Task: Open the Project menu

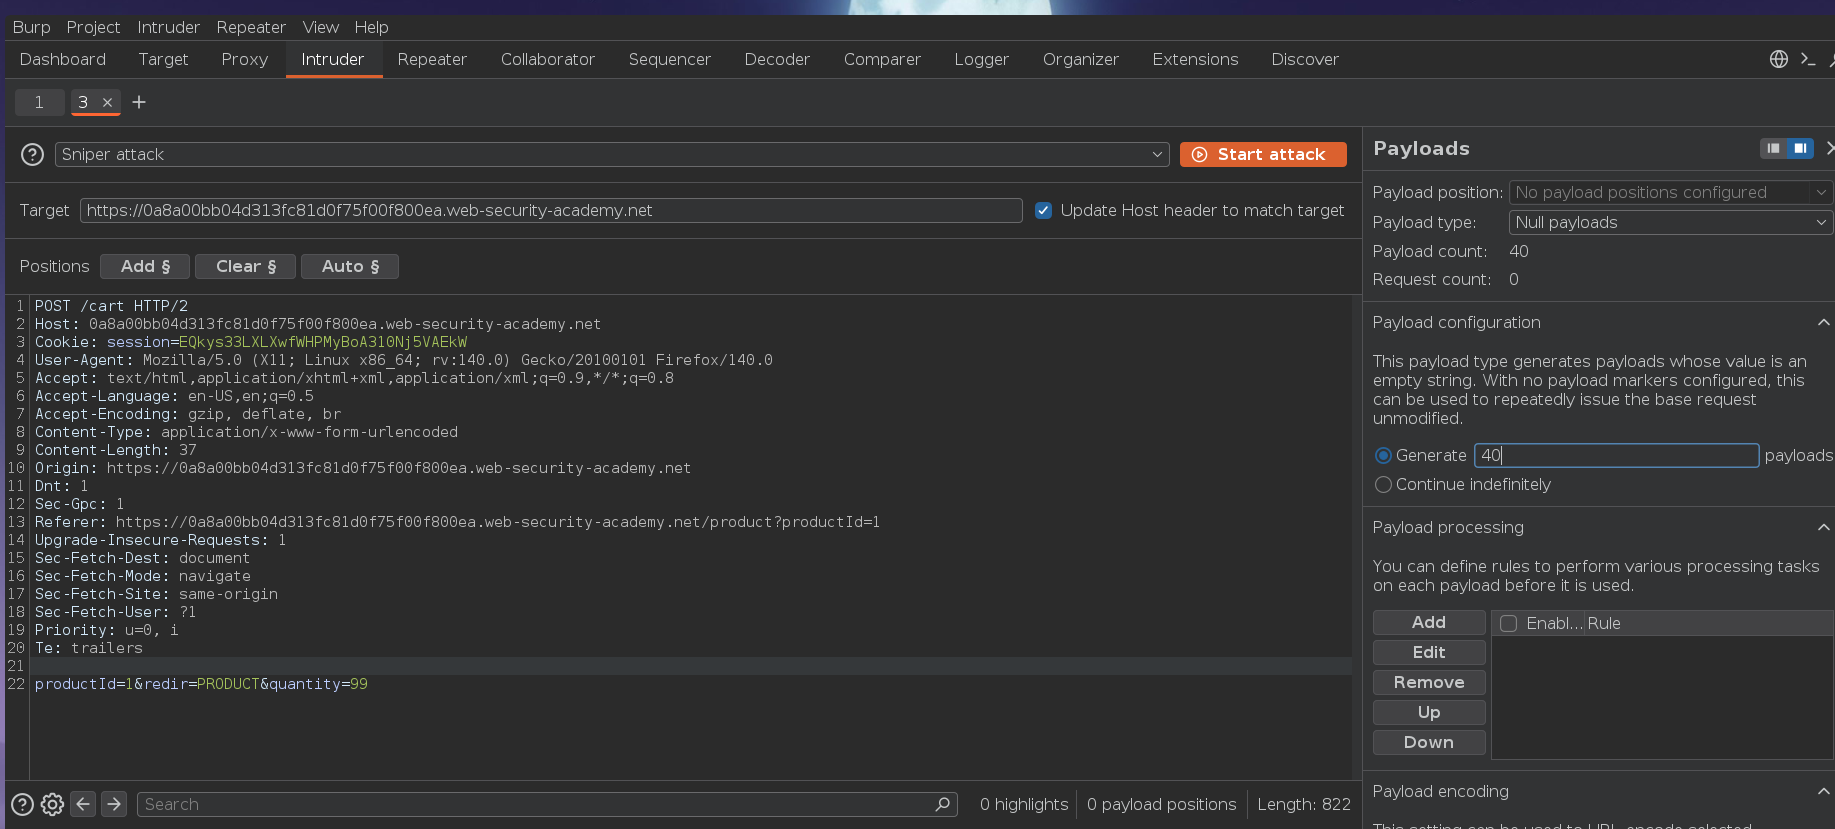Action: pos(93,27)
